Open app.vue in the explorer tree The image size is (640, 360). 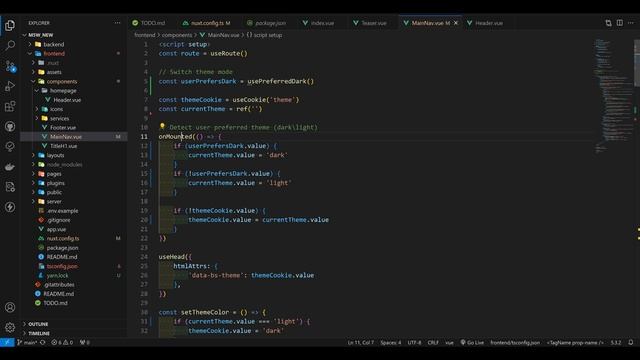click(56, 229)
